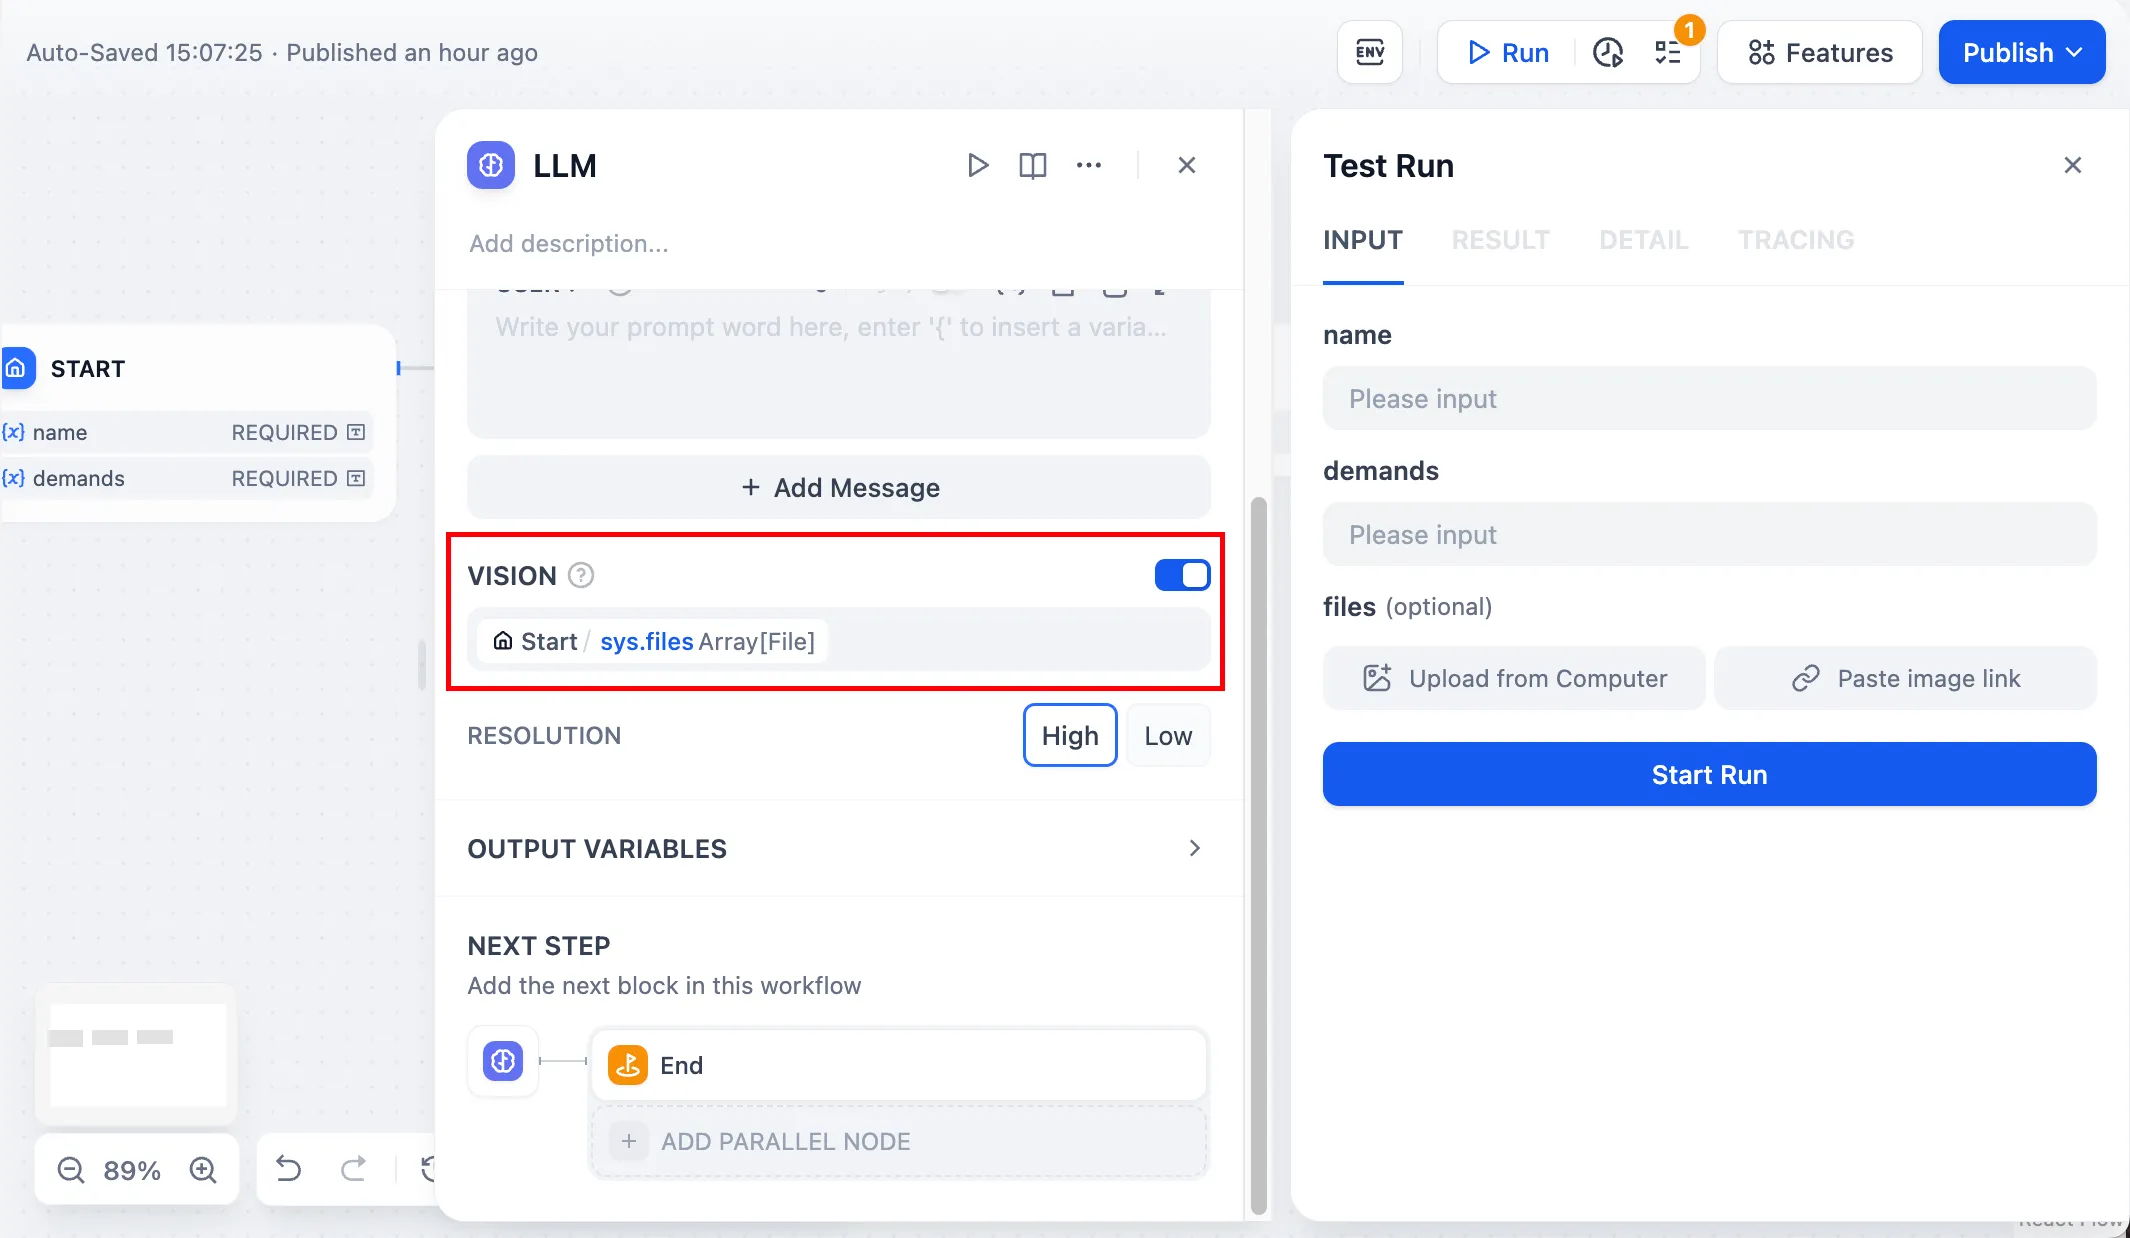Expand the Output Variables section
This screenshot has height=1238, width=2130.
click(1194, 848)
